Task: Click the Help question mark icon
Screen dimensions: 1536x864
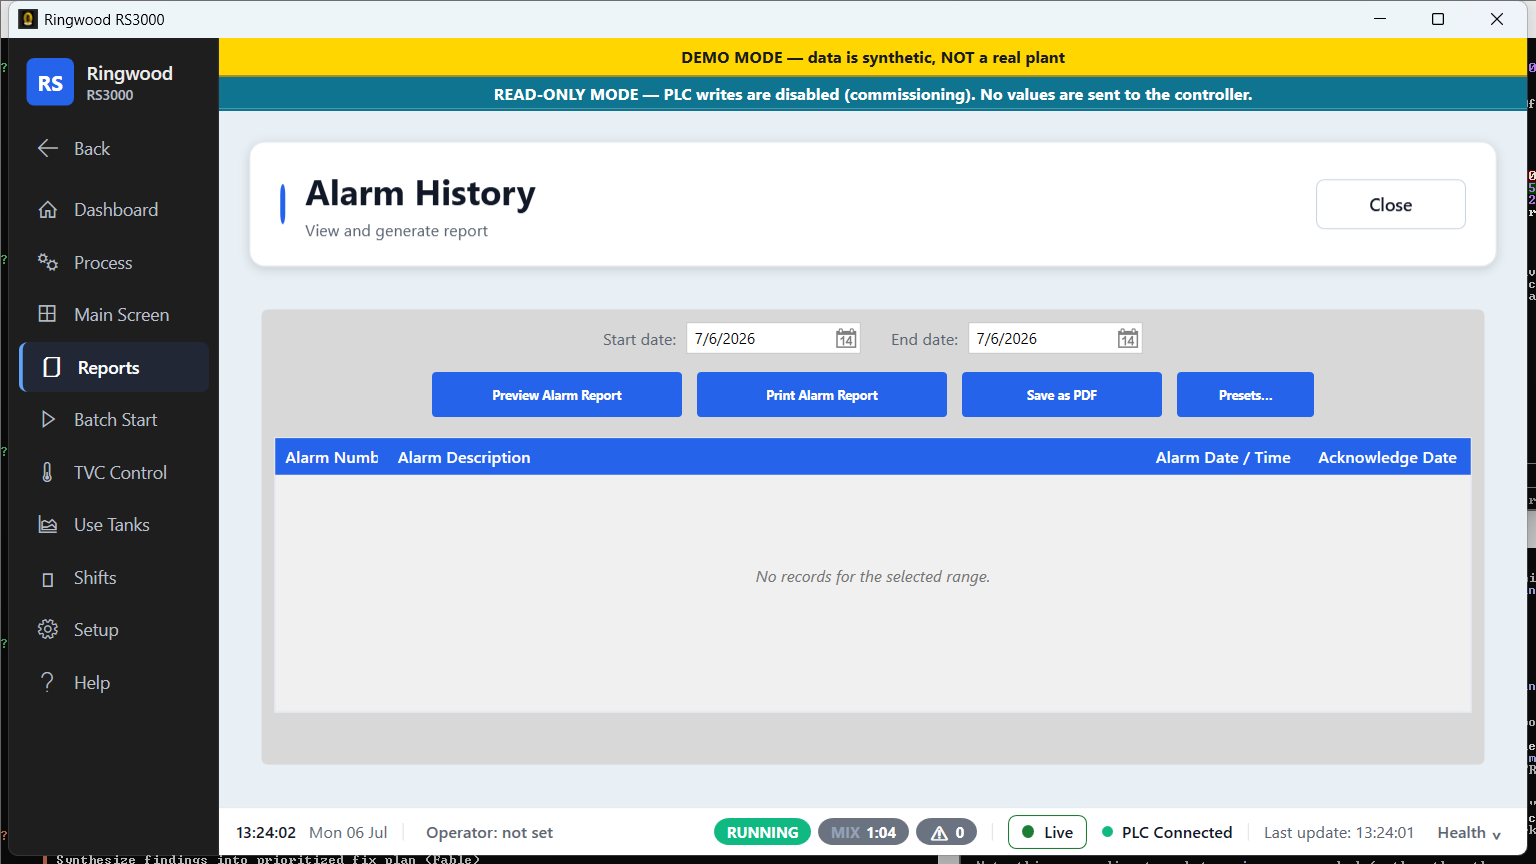Action: point(47,682)
